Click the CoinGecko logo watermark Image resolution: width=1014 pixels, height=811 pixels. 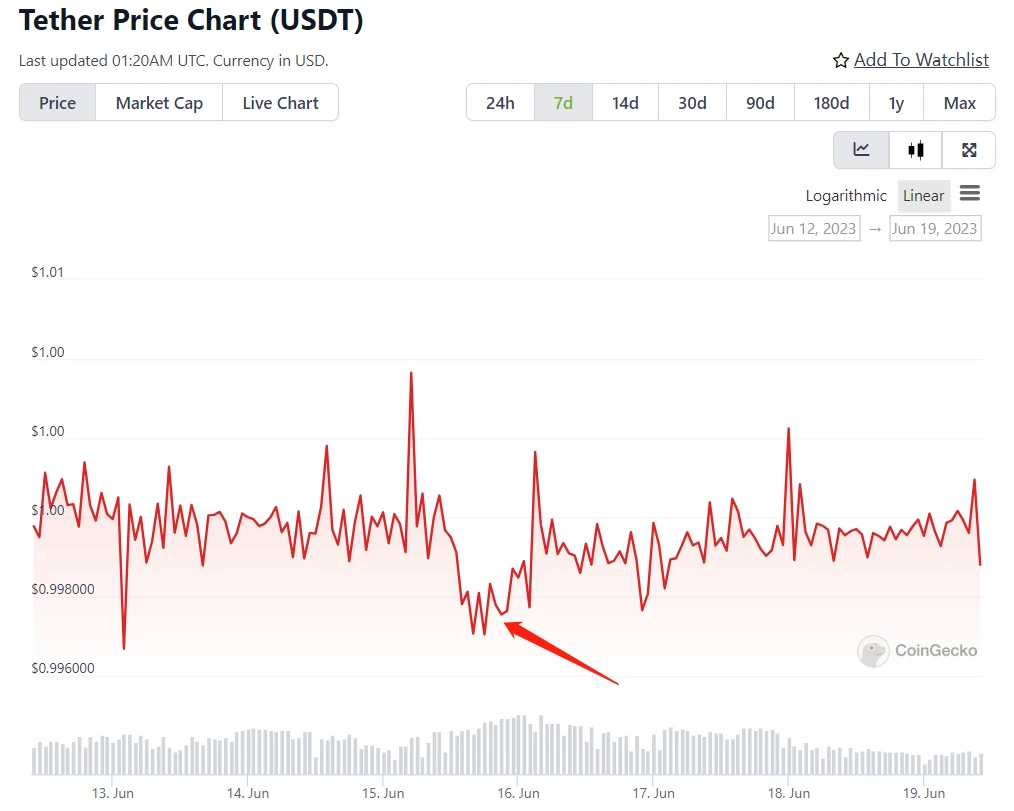[x=918, y=651]
